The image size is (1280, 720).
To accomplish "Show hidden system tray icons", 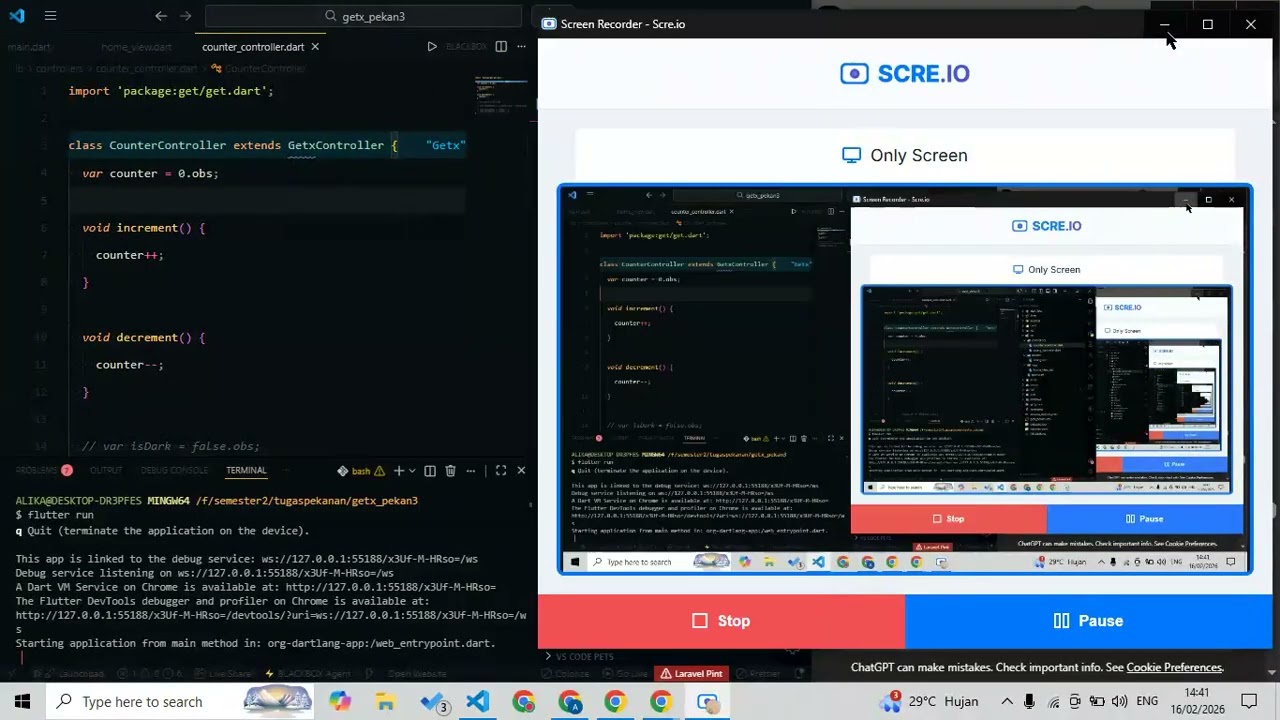I will [x=1007, y=702].
